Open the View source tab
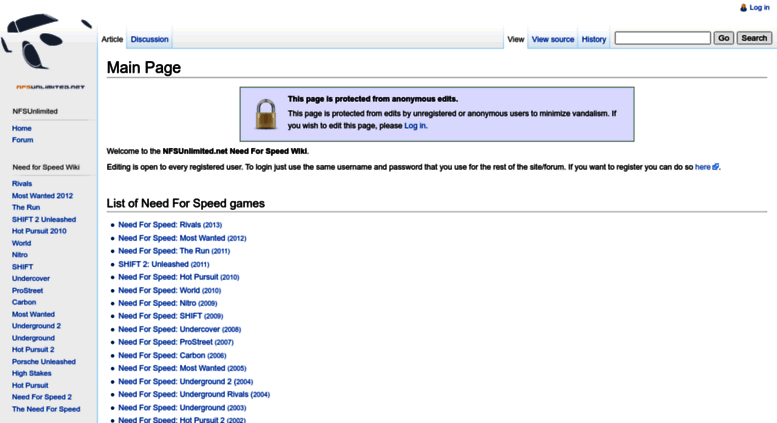This screenshot has height=423, width=777. pyautogui.click(x=553, y=39)
